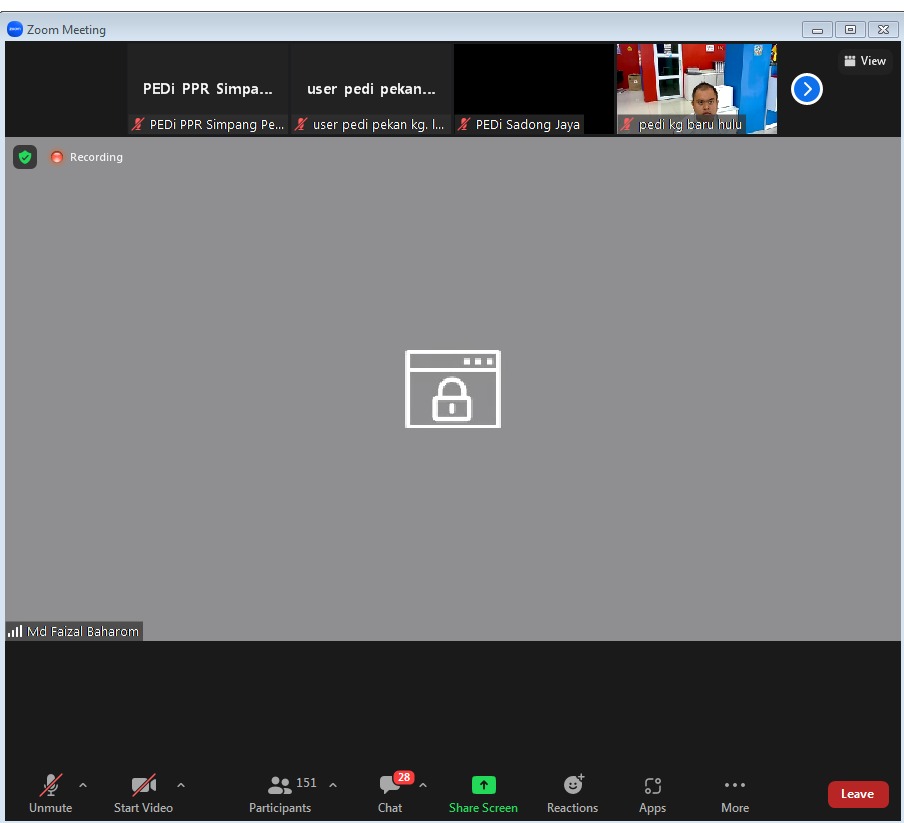Show next participants with blue arrow

tap(806, 89)
